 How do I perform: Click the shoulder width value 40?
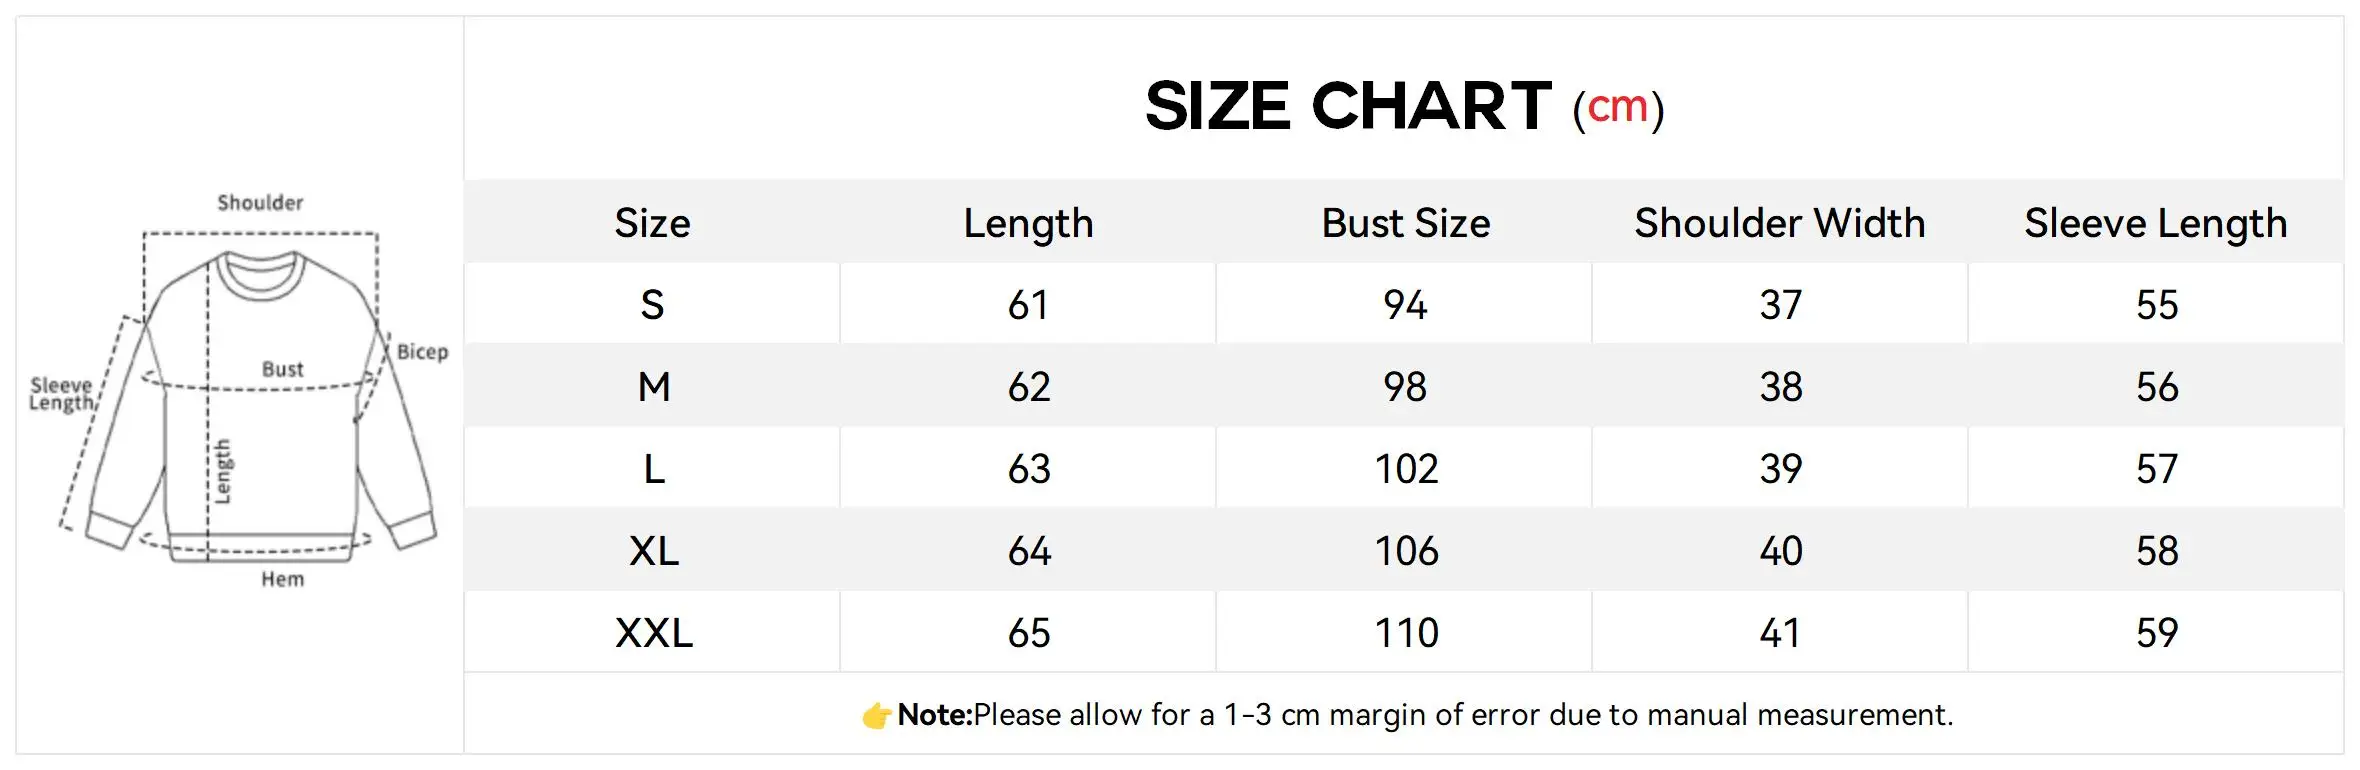(1781, 551)
